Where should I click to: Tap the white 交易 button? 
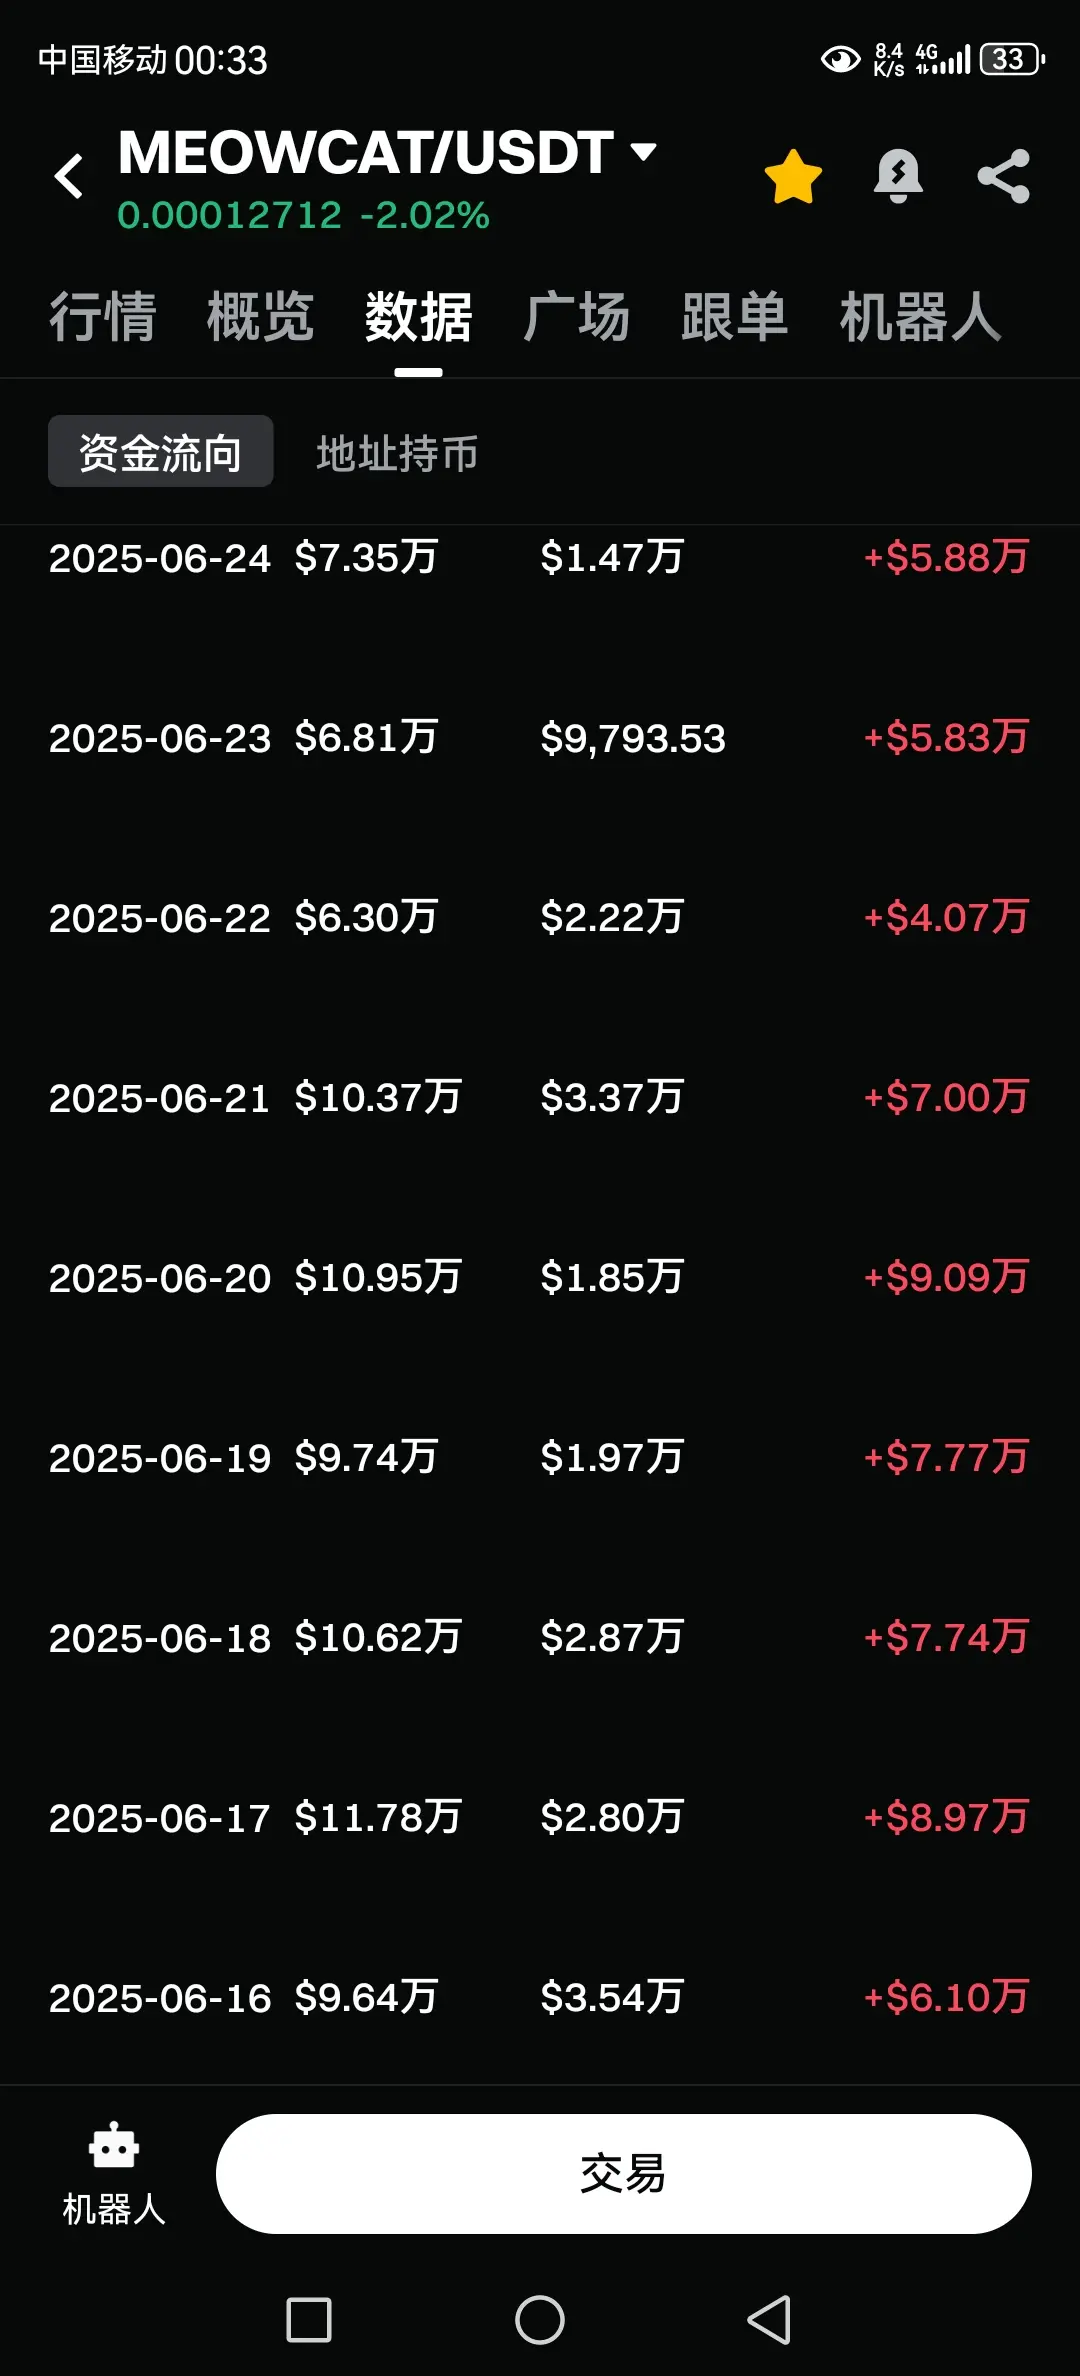coord(624,2173)
